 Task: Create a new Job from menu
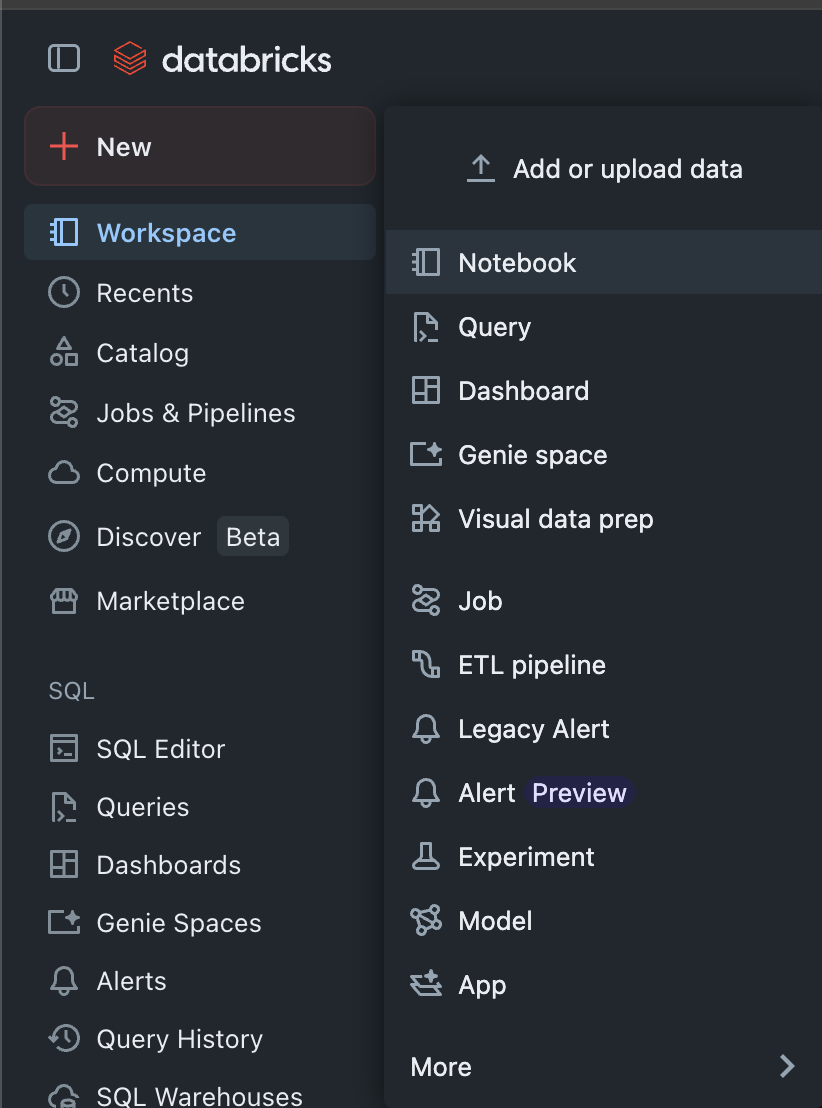pos(604,601)
